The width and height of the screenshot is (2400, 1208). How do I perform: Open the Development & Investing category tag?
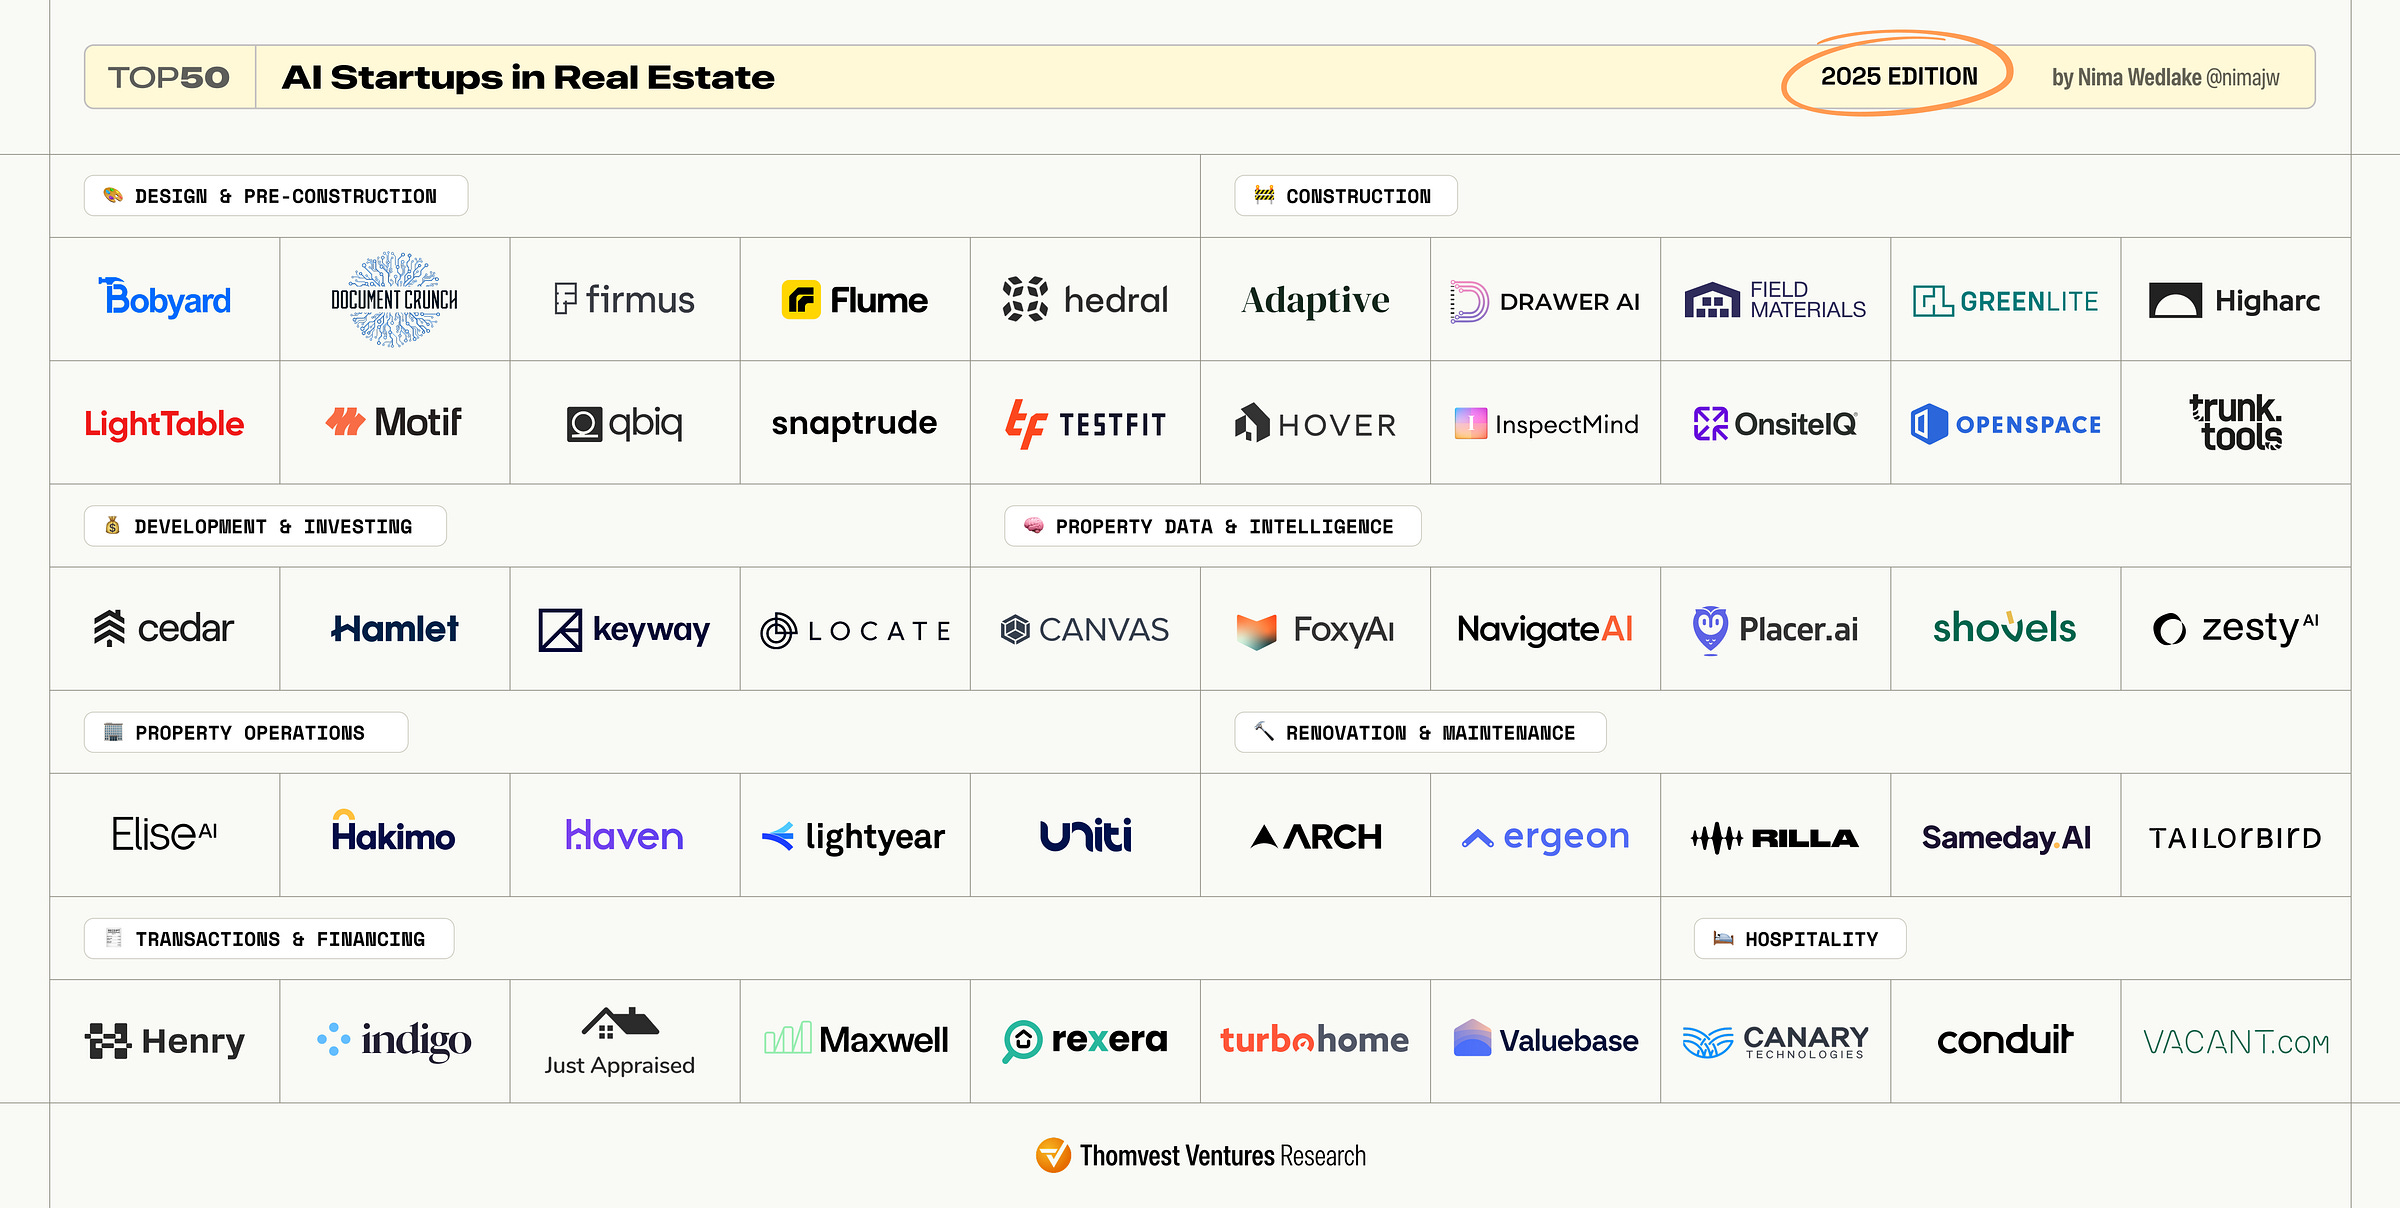click(265, 526)
